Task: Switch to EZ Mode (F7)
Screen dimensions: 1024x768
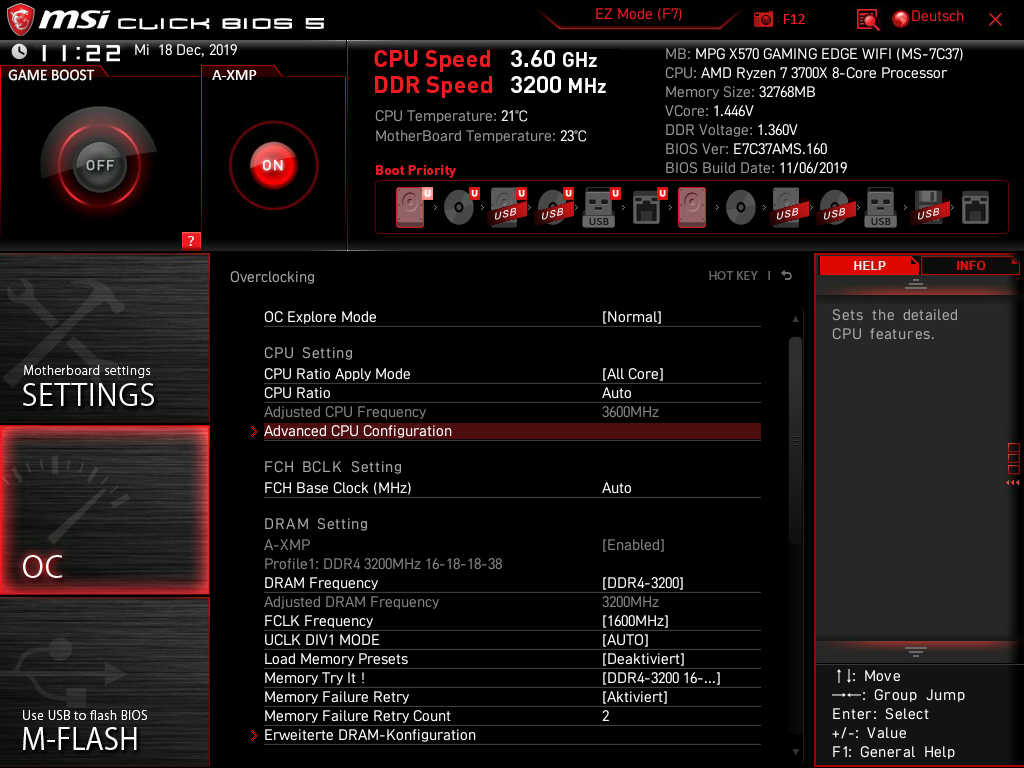Action: point(638,14)
